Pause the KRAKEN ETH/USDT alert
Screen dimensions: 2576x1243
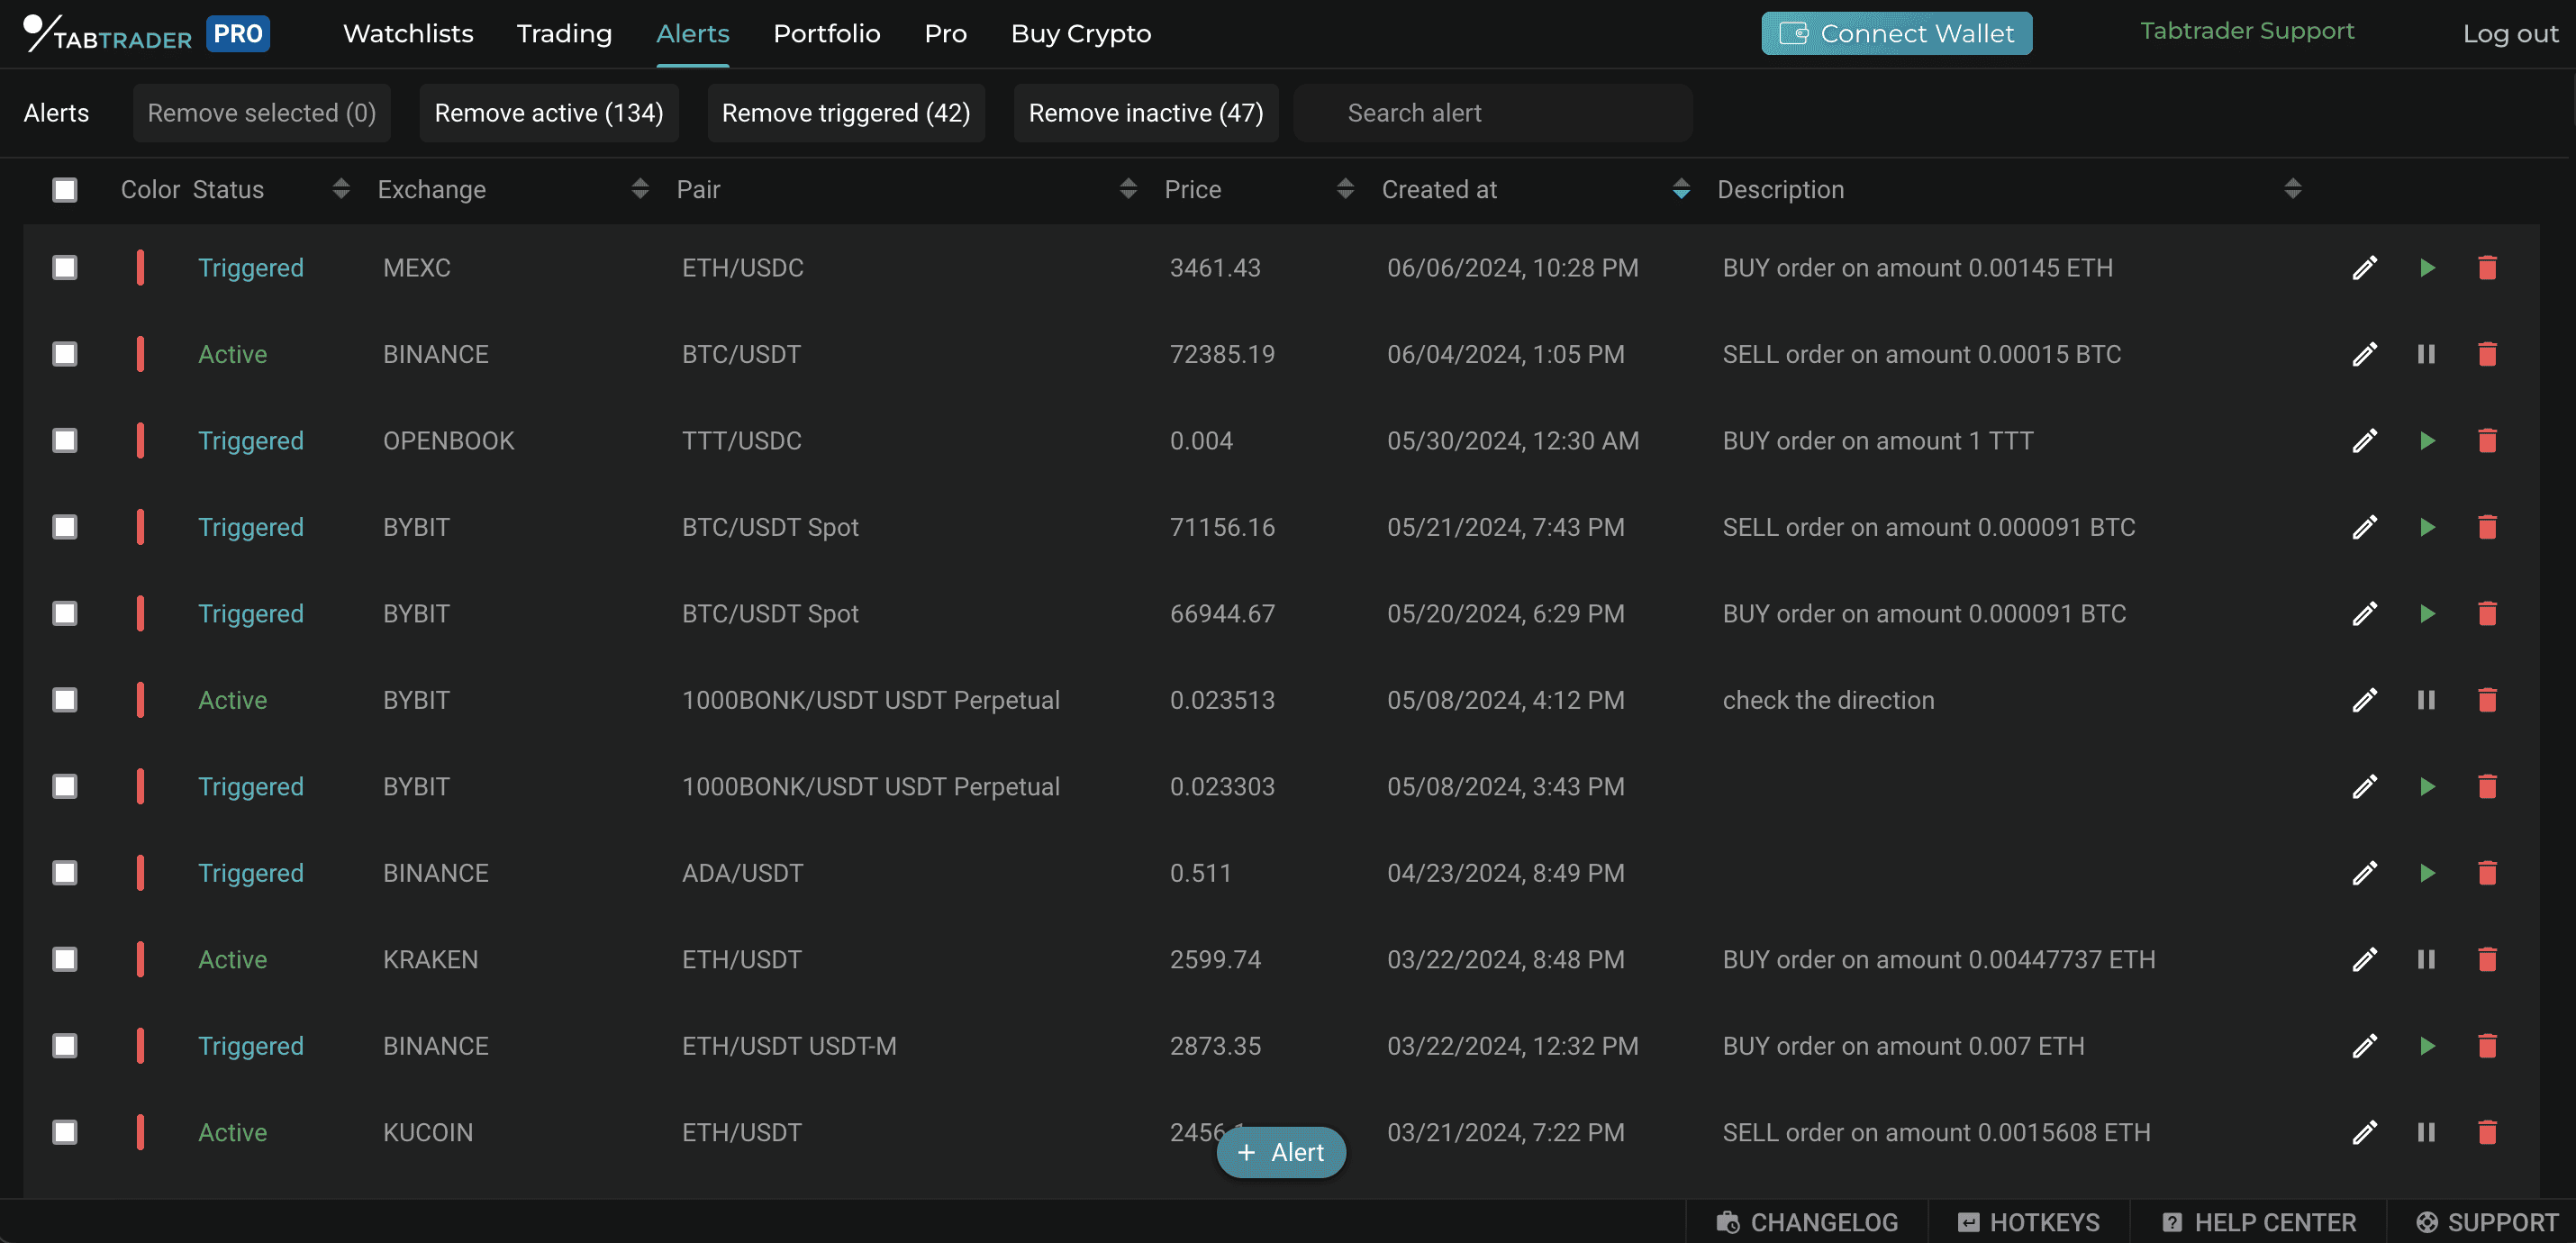[2426, 960]
